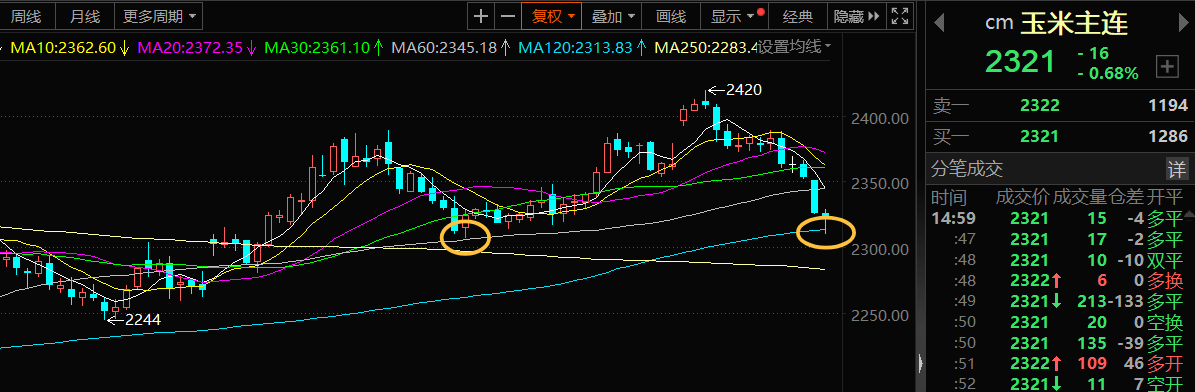Open the 显示 display options menu
The image size is (1195, 392).
[x=733, y=16]
